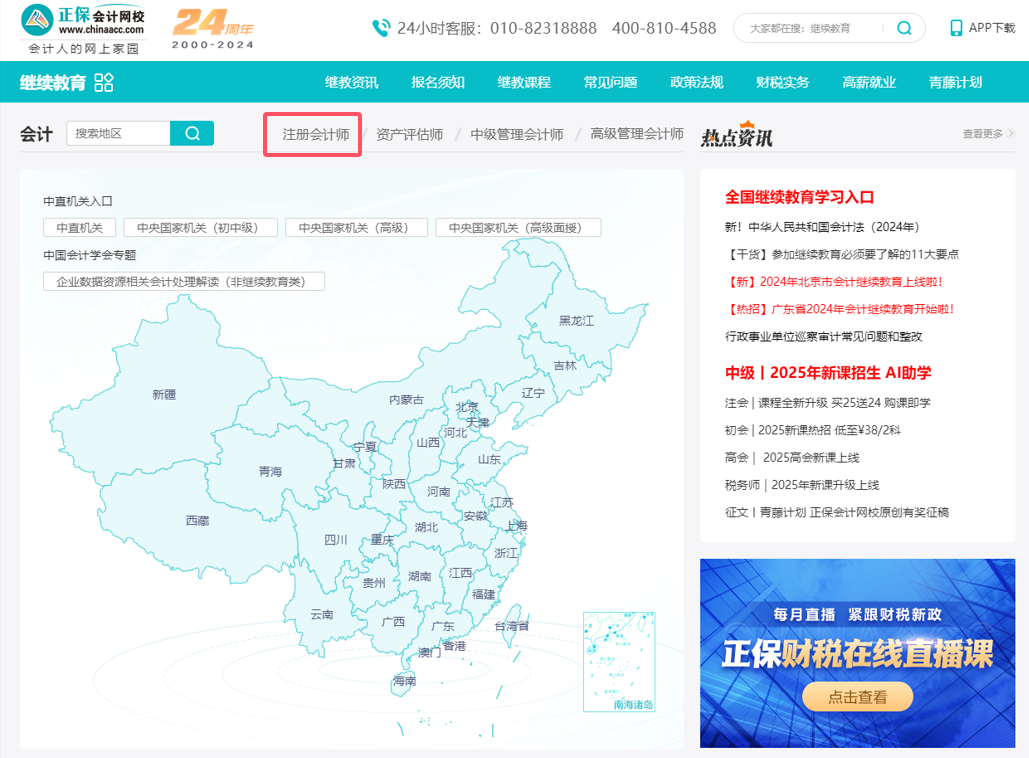Click the magnifier in the top search bar
1029x758 pixels.
pyautogui.click(x=903, y=28)
